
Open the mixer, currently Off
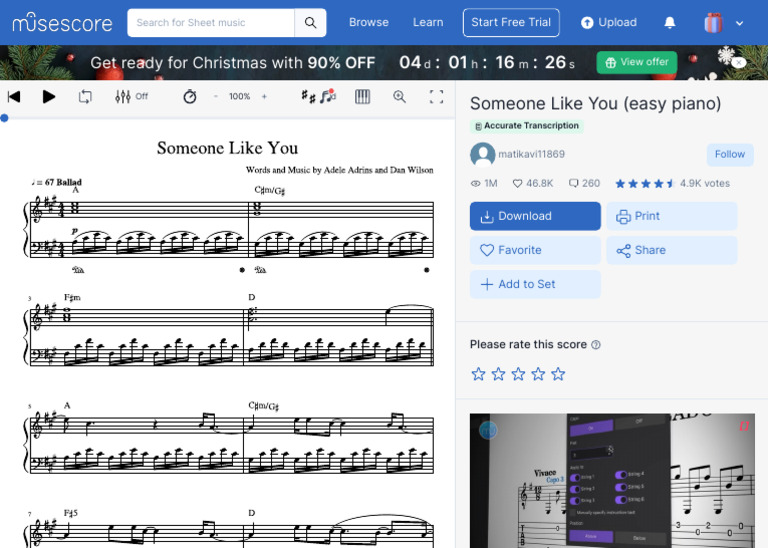[x=131, y=96]
